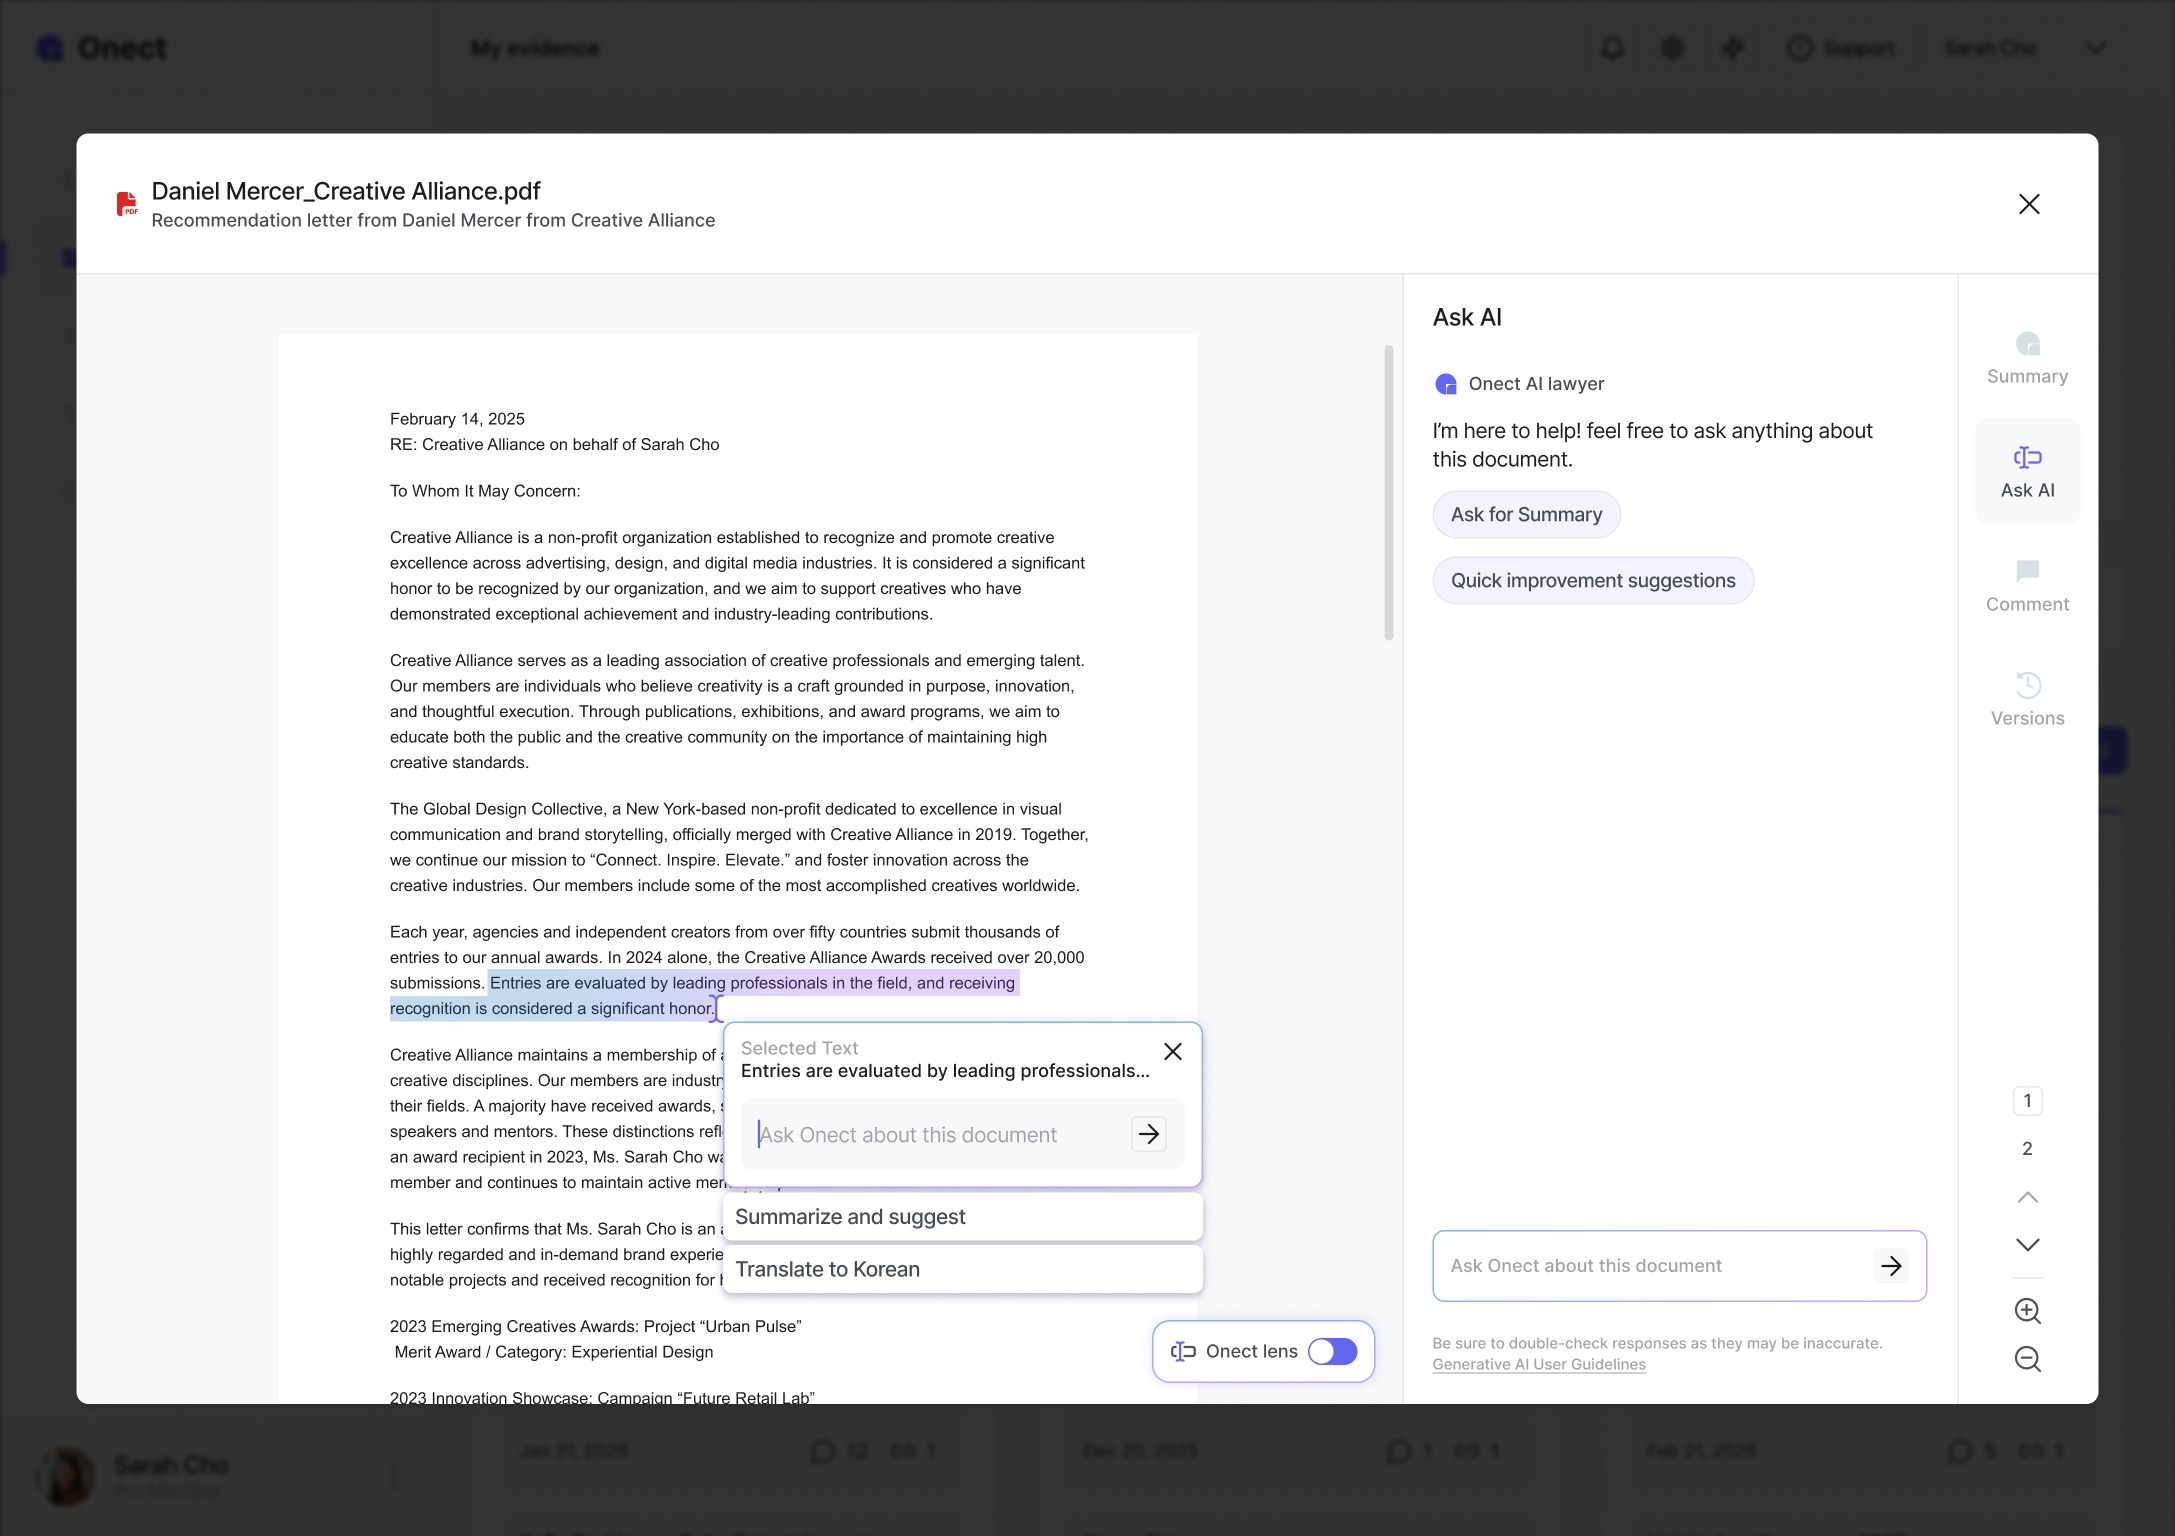Screen dimensions: 2175x1536
Task: Submit the selected-text popup question arrow
Action: click(x=1148, y=1134)
